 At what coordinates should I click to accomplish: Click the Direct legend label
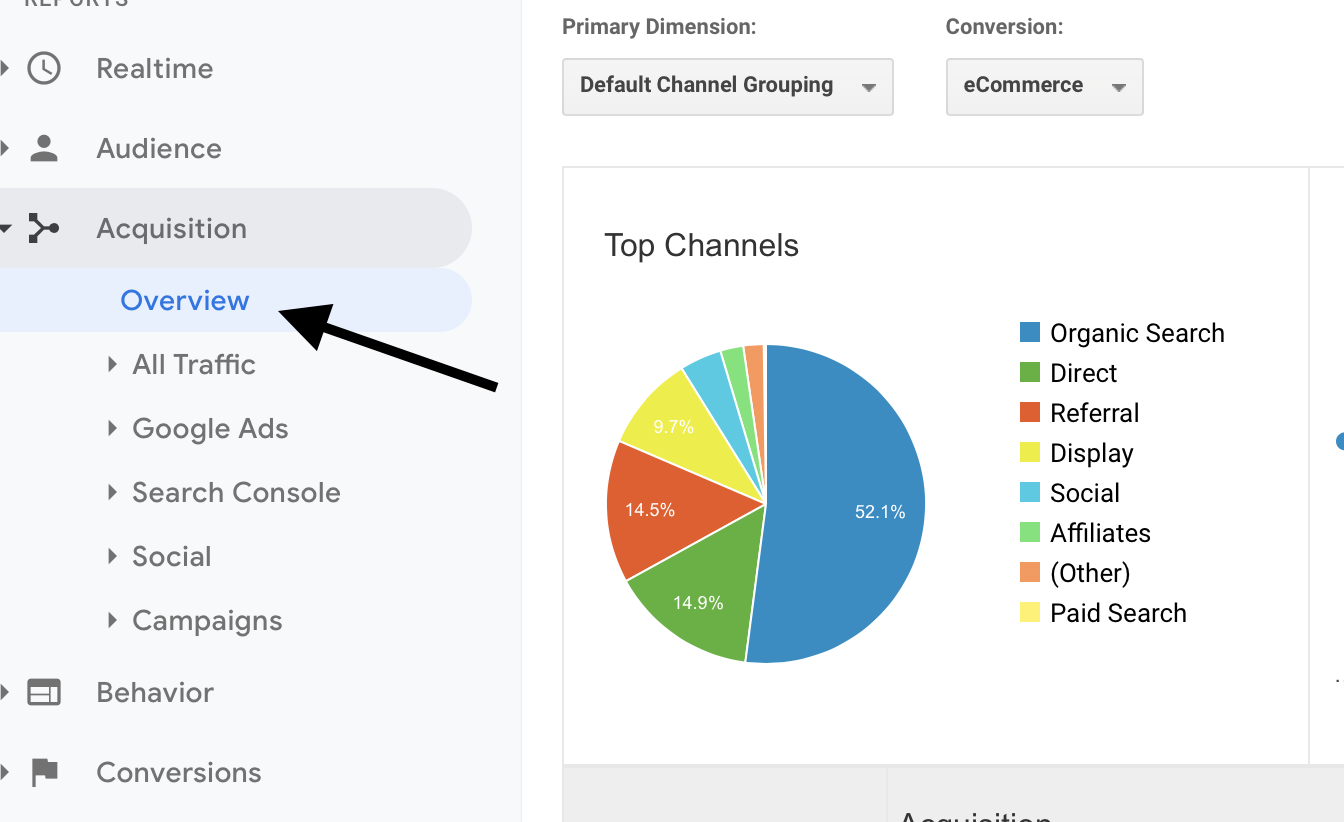pyautogui.click(x=1083, y=373)
